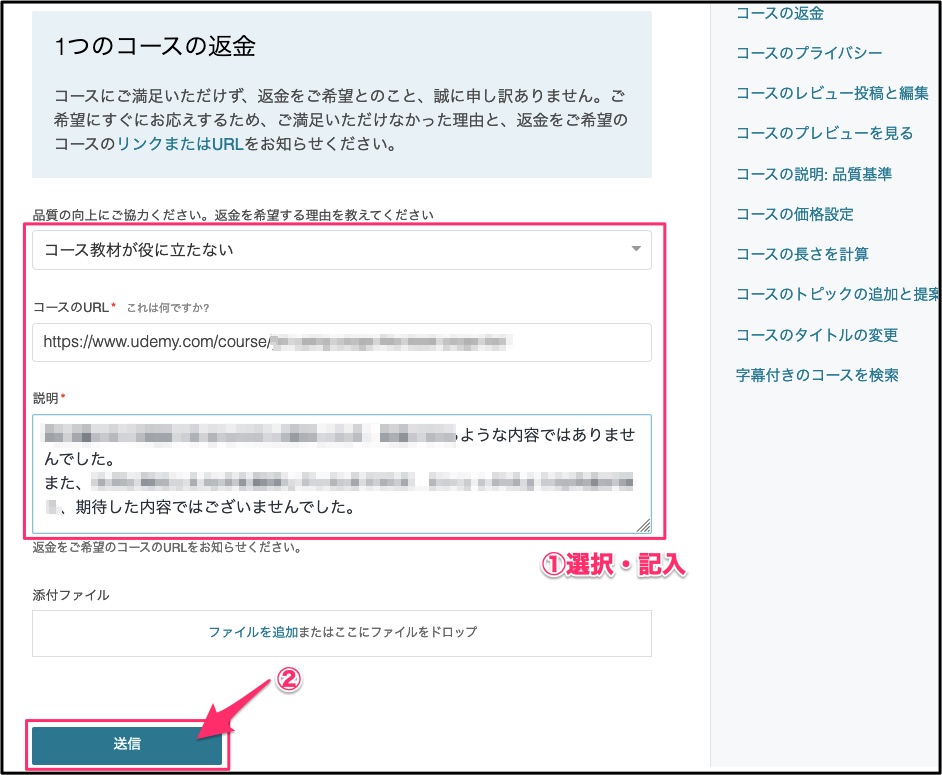The height and width of the screenshot is (775, 942).
Task: Open コースのプライバシー sidebar link
Action: coord(809,53)
